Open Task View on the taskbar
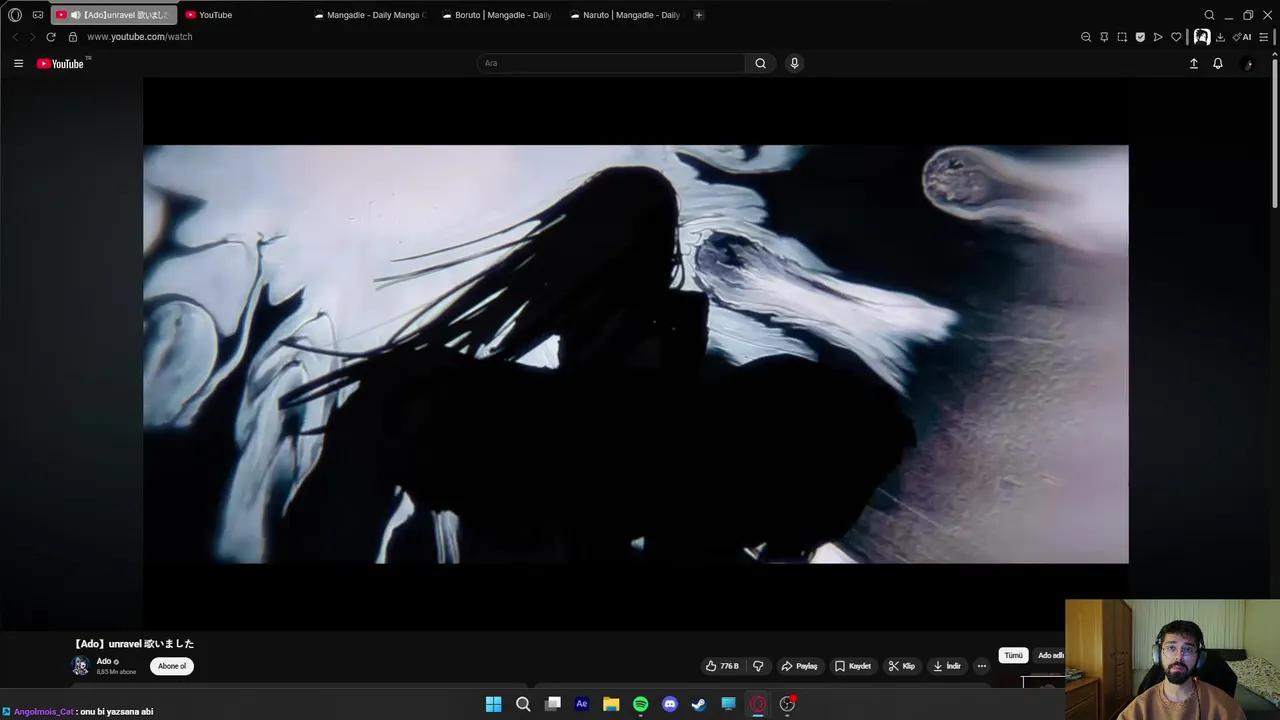Screen dimensions: 1280x720 pyautogui.click(x=552, y=704)
